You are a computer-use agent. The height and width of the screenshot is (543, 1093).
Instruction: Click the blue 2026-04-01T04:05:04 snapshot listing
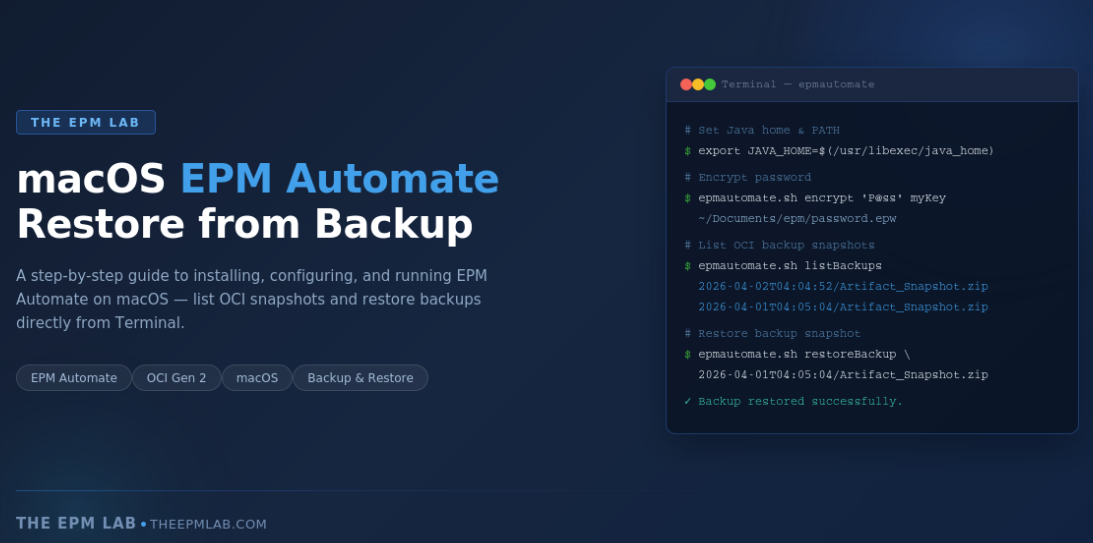click(x=842, y=307)
